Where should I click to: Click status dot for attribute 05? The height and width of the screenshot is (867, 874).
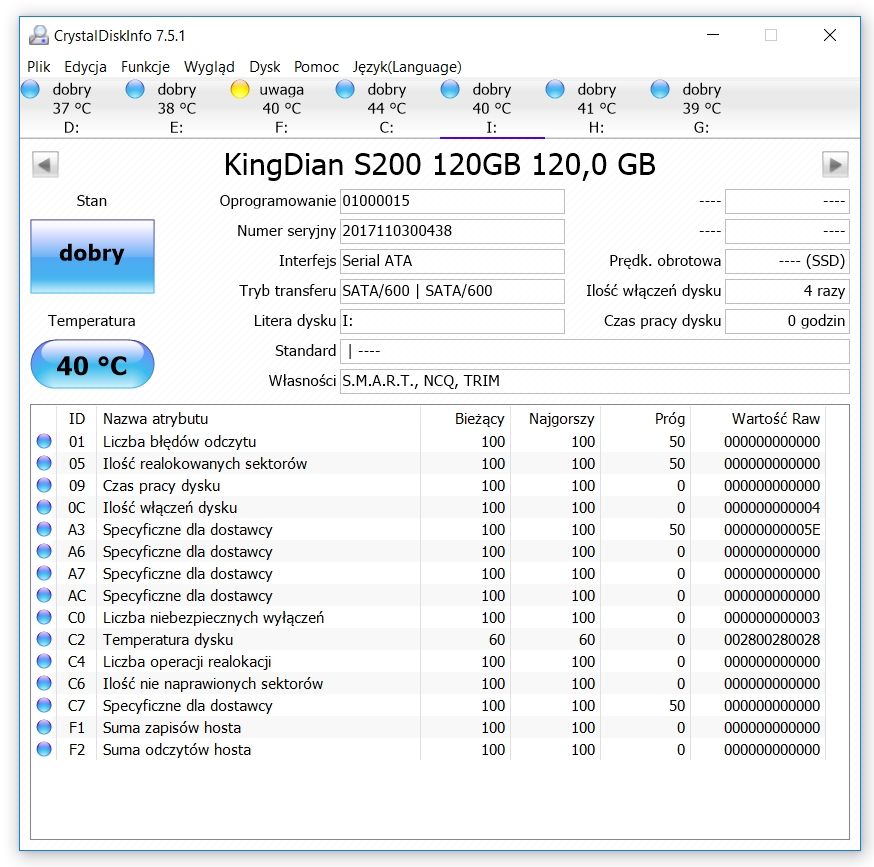44,463
